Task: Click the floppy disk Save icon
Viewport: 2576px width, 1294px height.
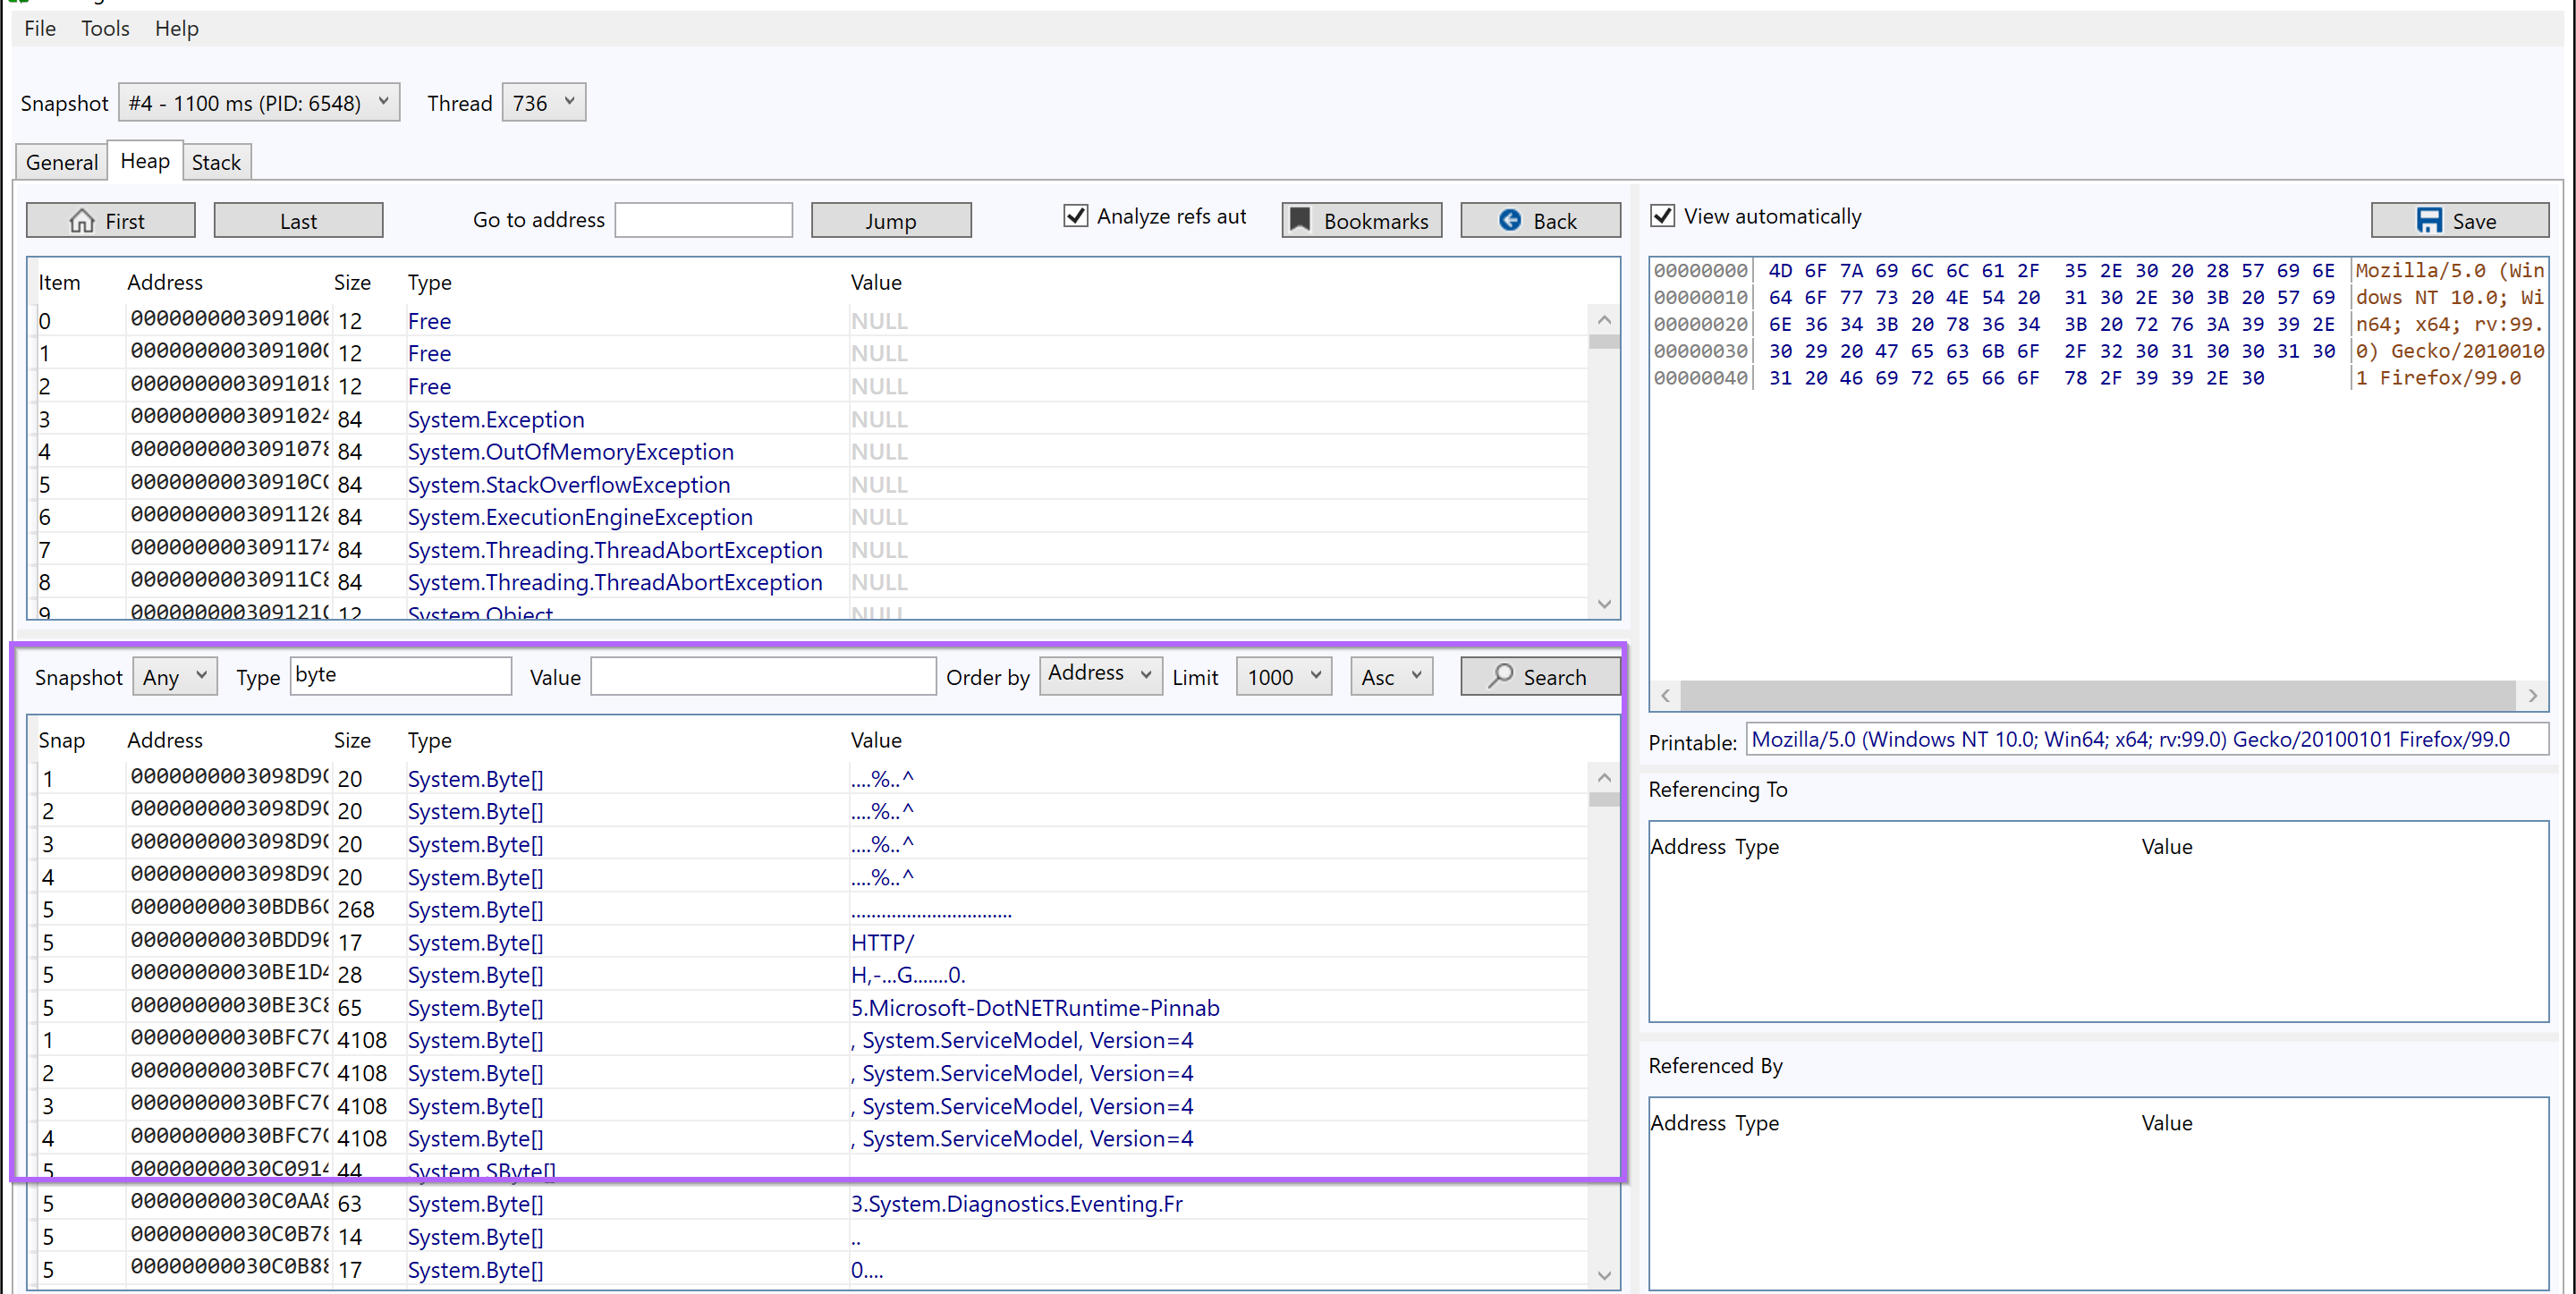Action: coord(2428,220)
